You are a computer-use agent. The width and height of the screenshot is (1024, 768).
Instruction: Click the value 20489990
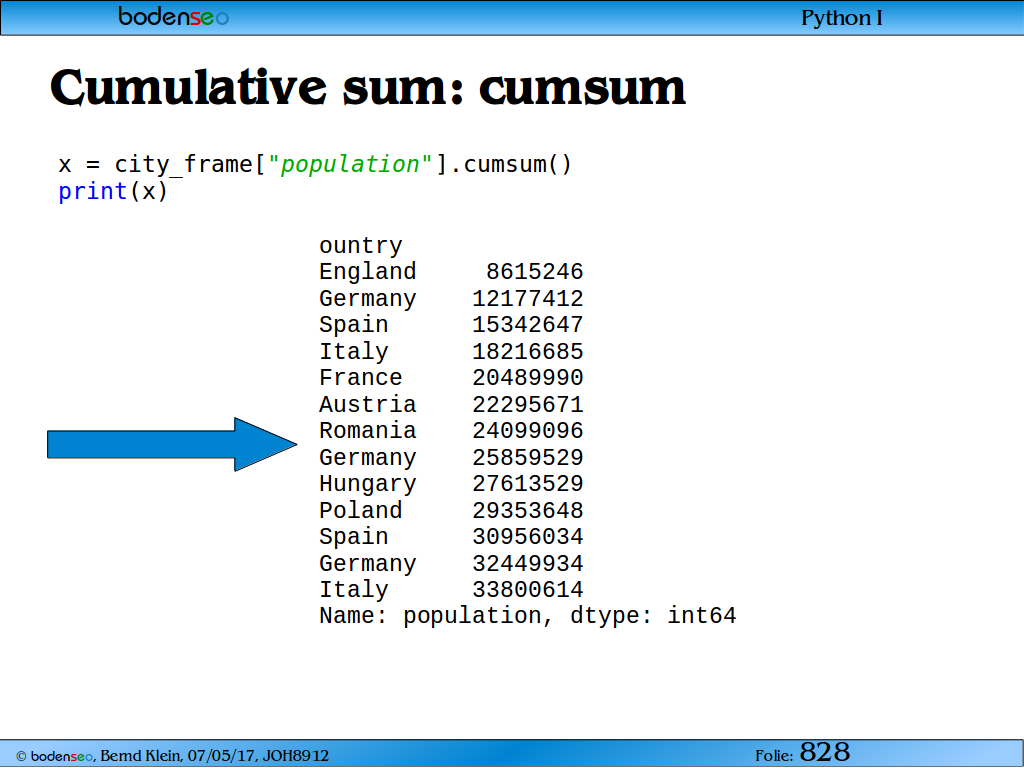(528, 377)
